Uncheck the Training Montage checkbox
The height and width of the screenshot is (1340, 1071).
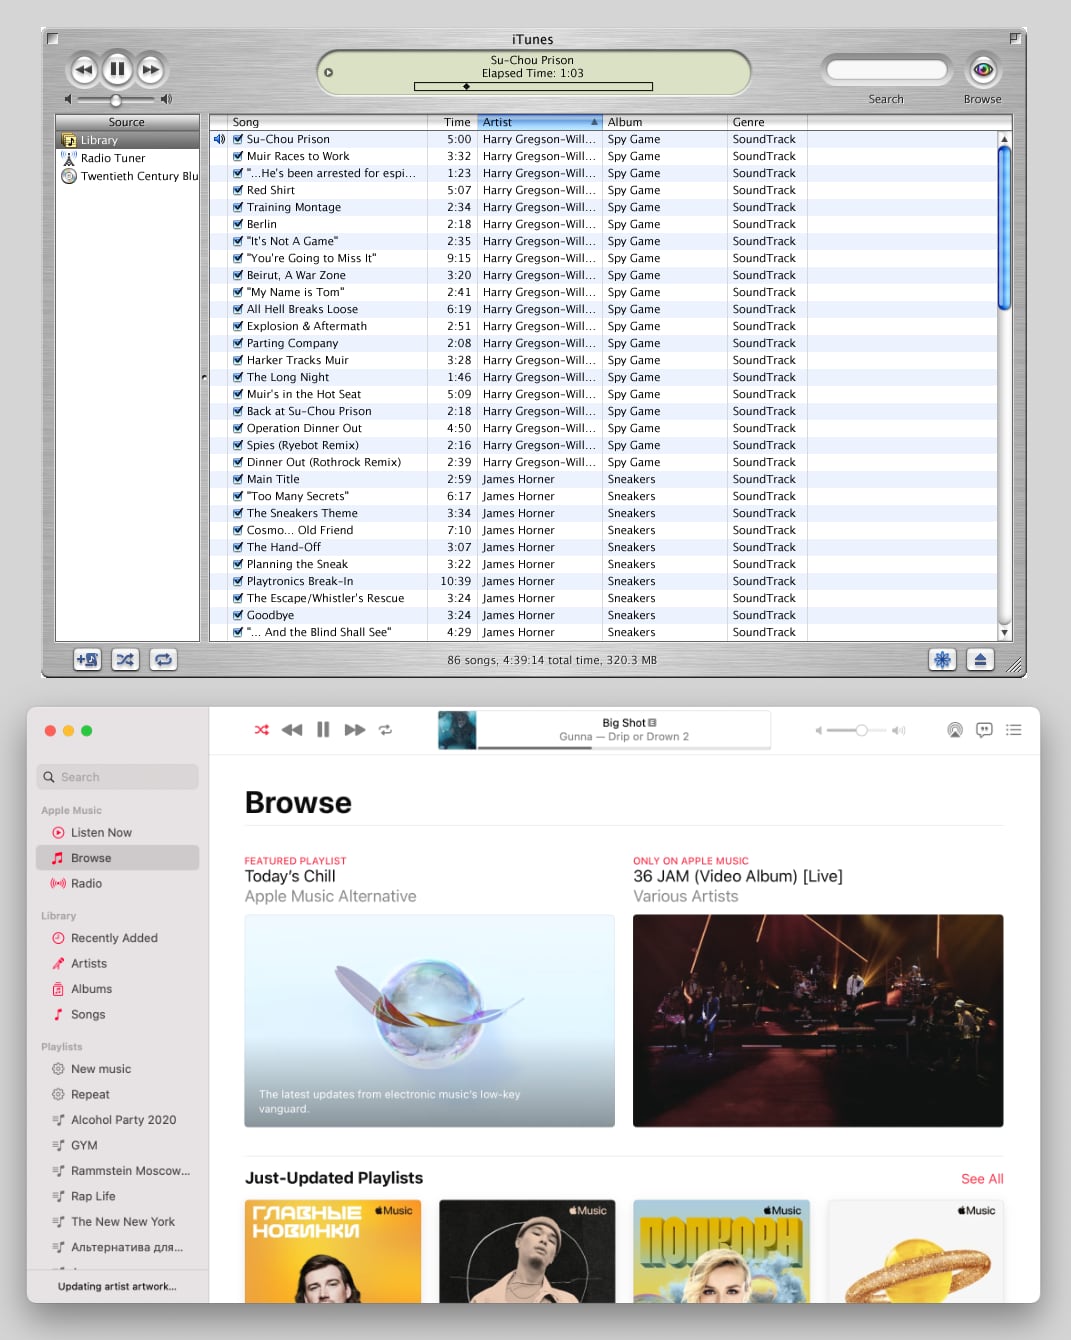click(238, 207)
